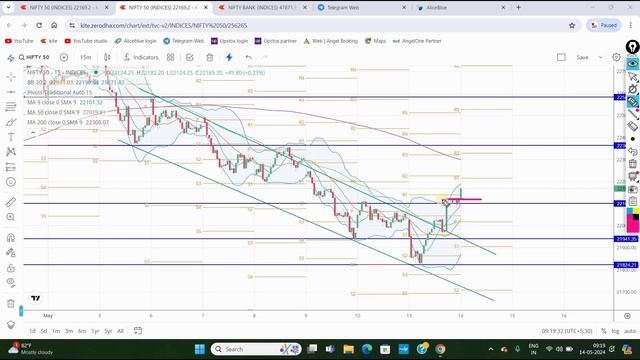Select annotation overlay highlighter tool

coord(633,102)
